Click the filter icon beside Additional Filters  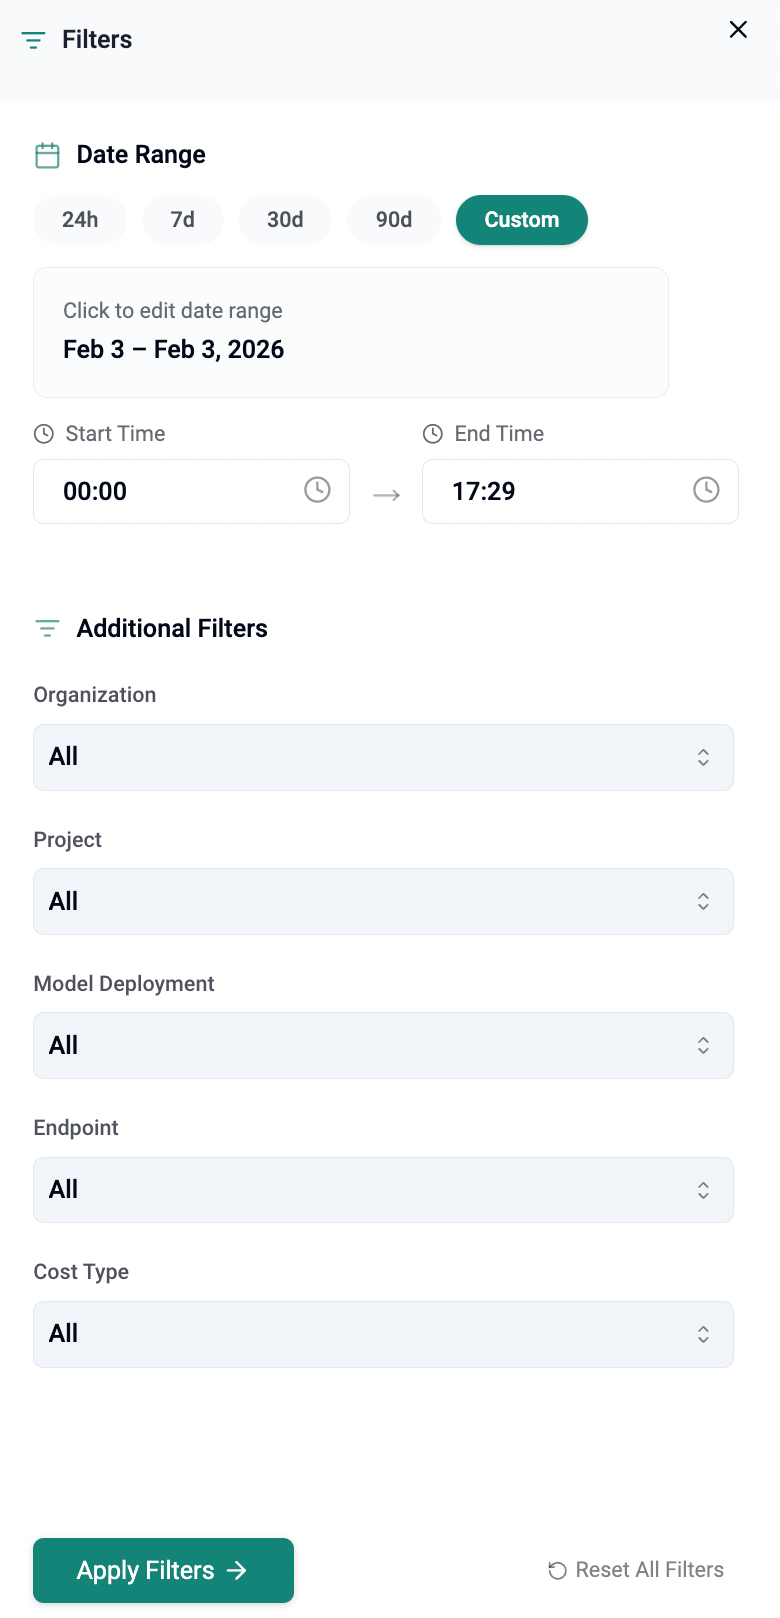(x=47, y=628)
